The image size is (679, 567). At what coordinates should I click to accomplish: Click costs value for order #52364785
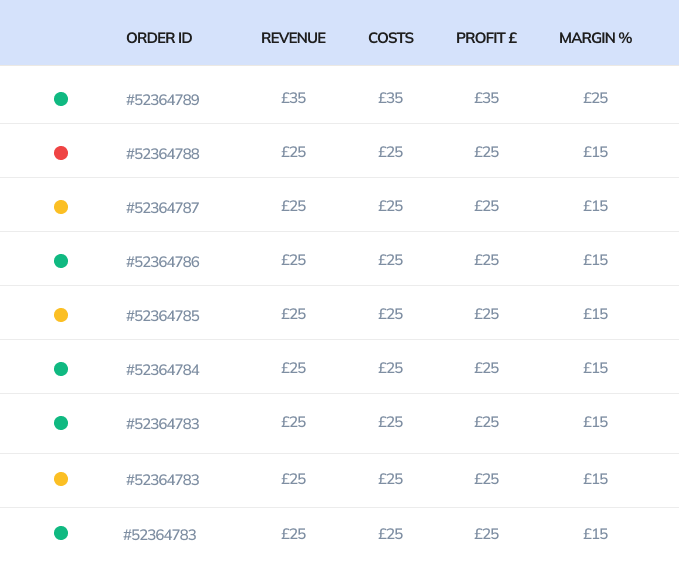coord(391,314)
